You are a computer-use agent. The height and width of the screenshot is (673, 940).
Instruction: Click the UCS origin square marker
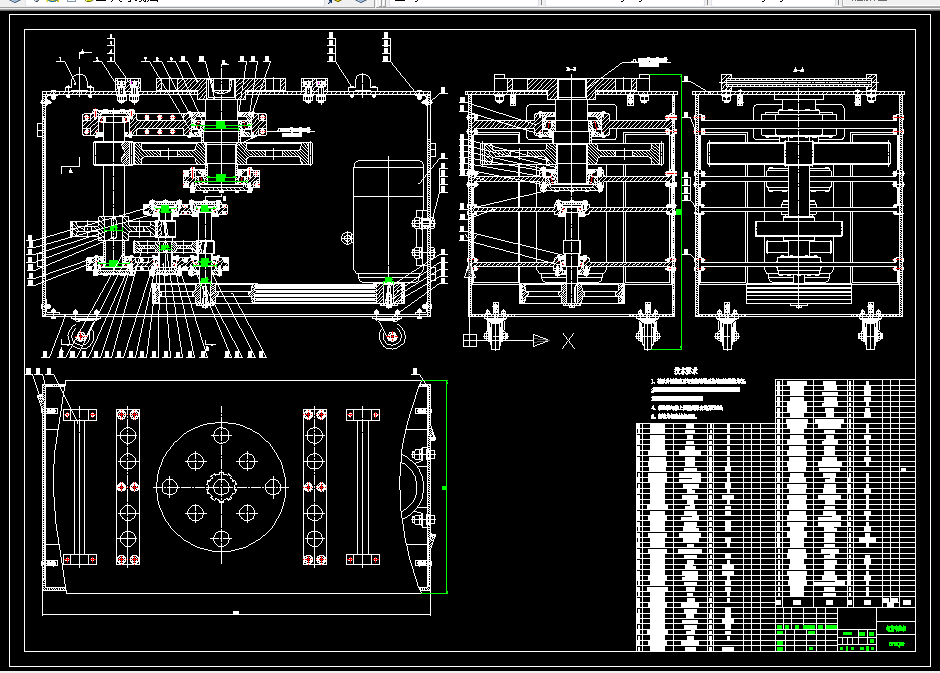click(x=470, y=340)
